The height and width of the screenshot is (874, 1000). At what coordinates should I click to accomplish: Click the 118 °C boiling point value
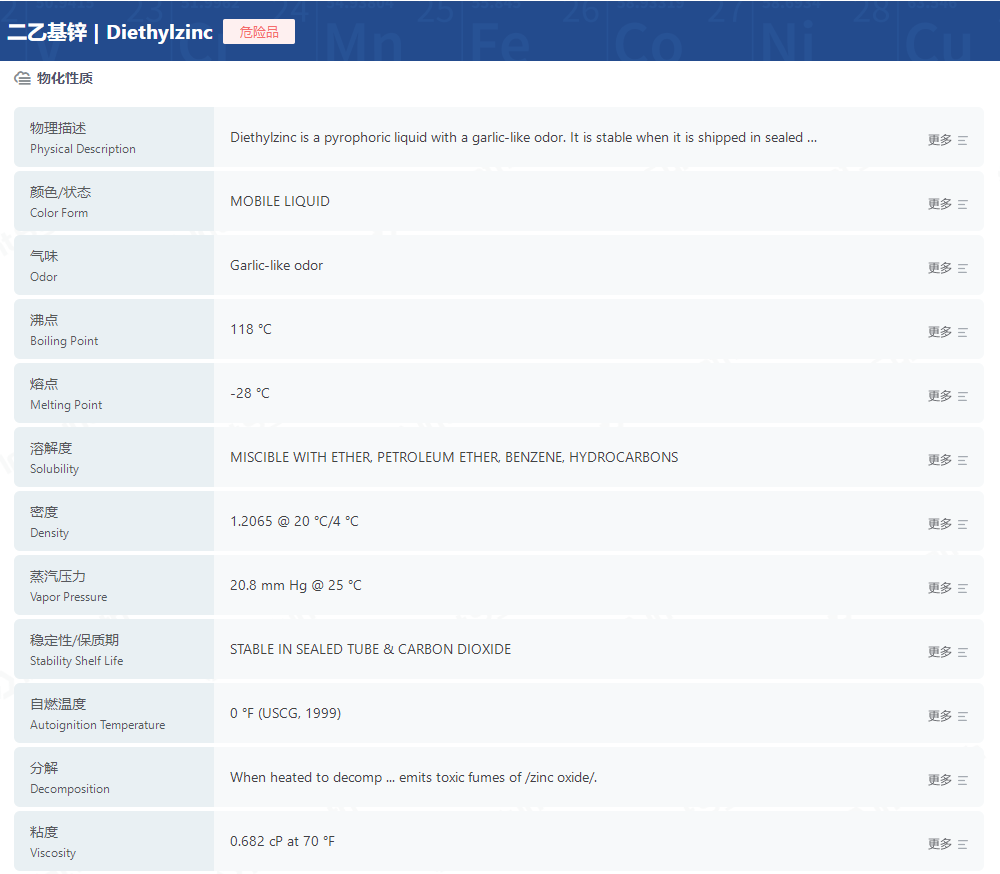[x=251, y=329]
